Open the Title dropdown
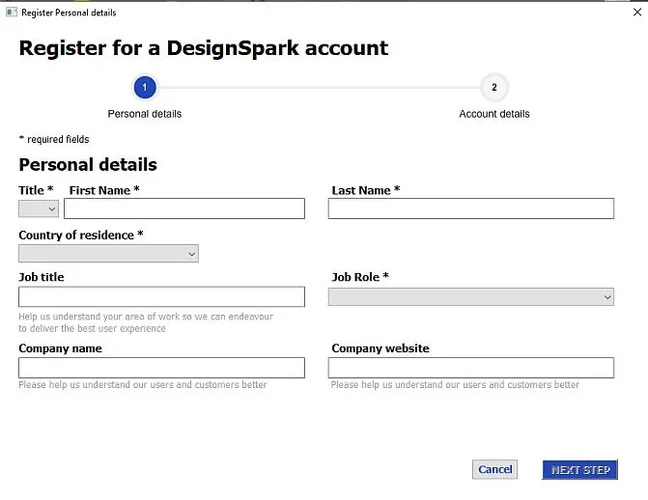The height and width of the screenshot is (500, 648). (x=39, y=208)
